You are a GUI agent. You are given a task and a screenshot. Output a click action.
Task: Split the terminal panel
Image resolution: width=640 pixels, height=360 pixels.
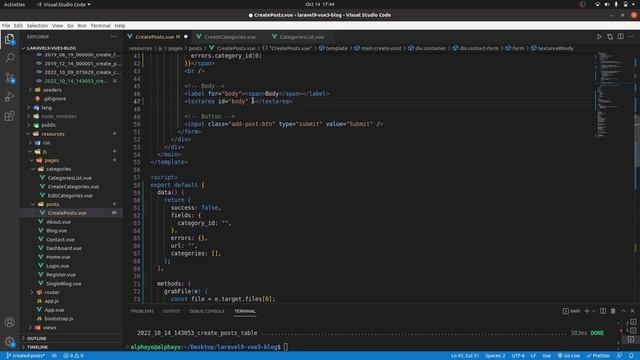pos(603,311)
